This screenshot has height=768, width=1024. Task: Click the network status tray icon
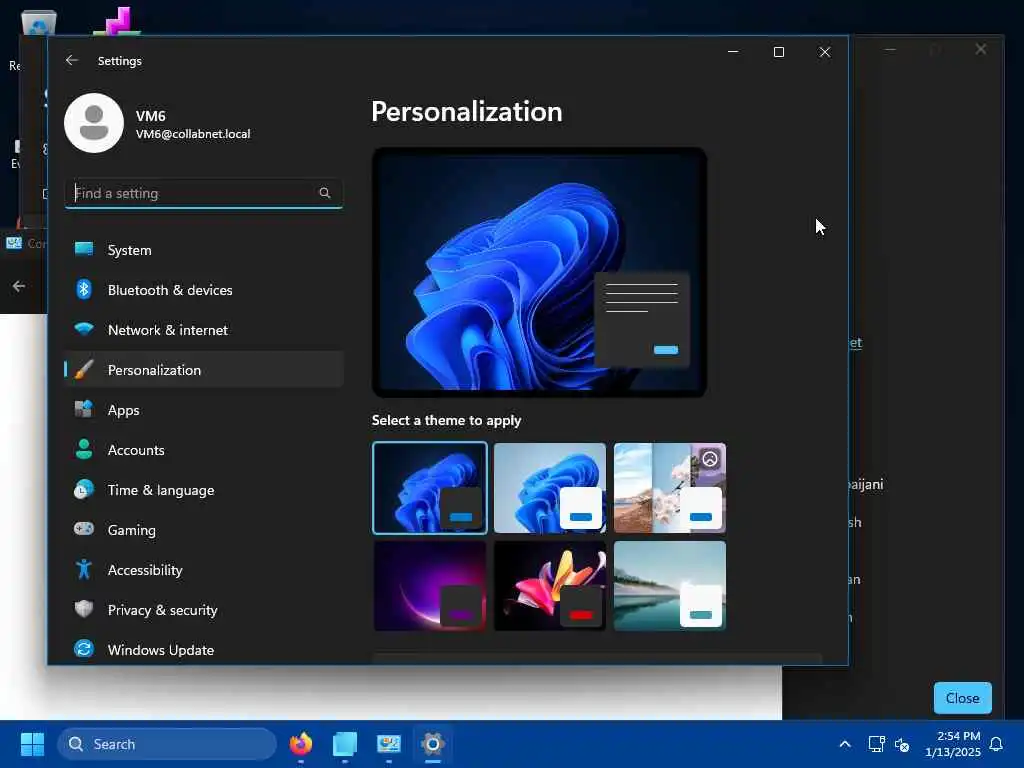point(876,744)
